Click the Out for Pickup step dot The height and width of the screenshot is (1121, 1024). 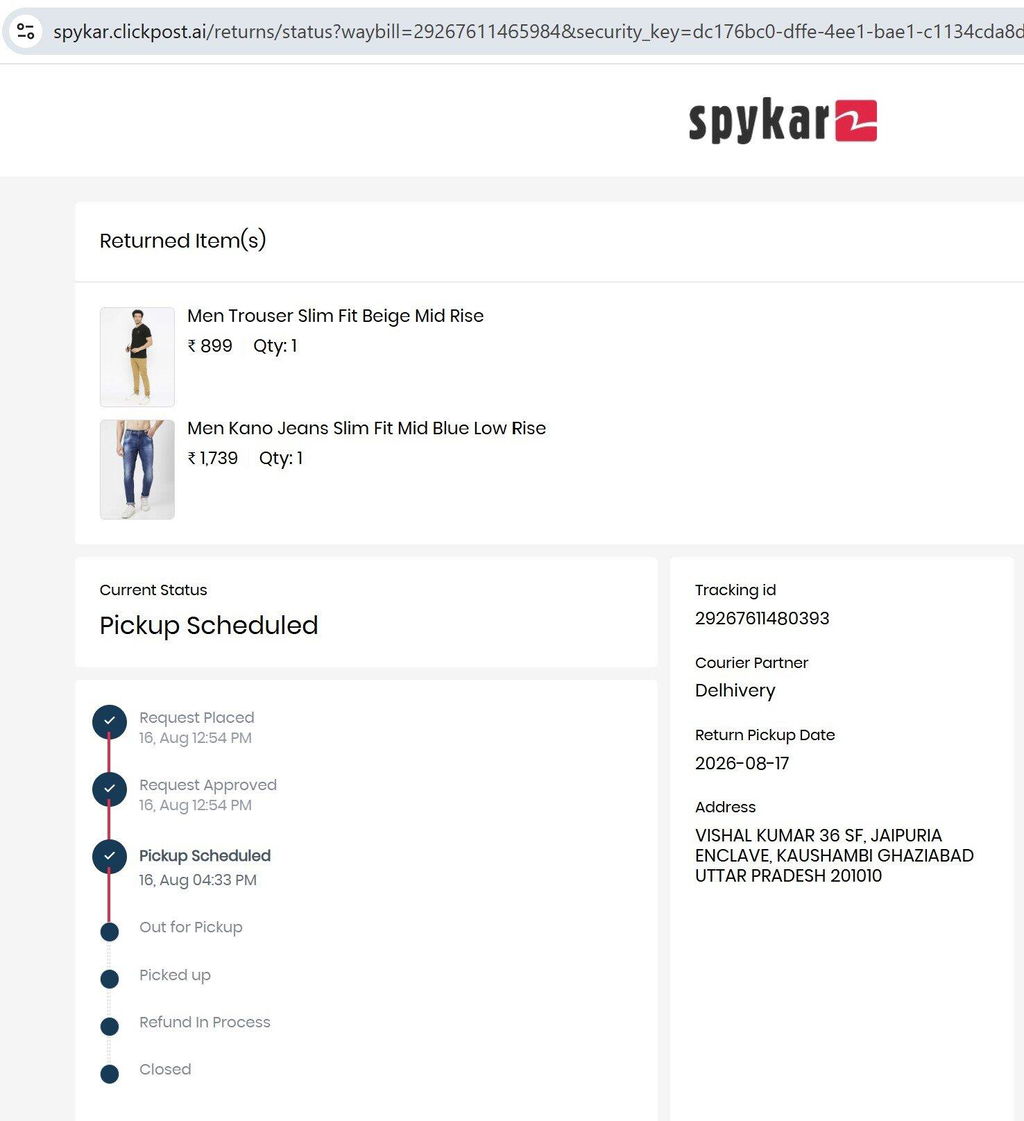[x=109, y=932]
